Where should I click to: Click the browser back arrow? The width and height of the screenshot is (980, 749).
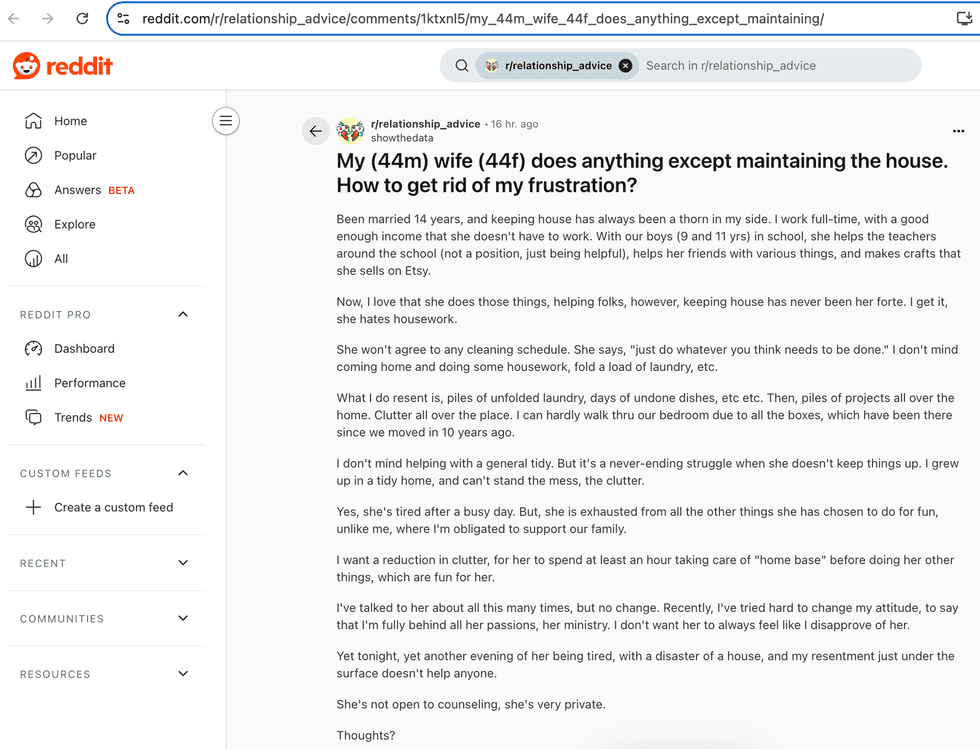14,19
